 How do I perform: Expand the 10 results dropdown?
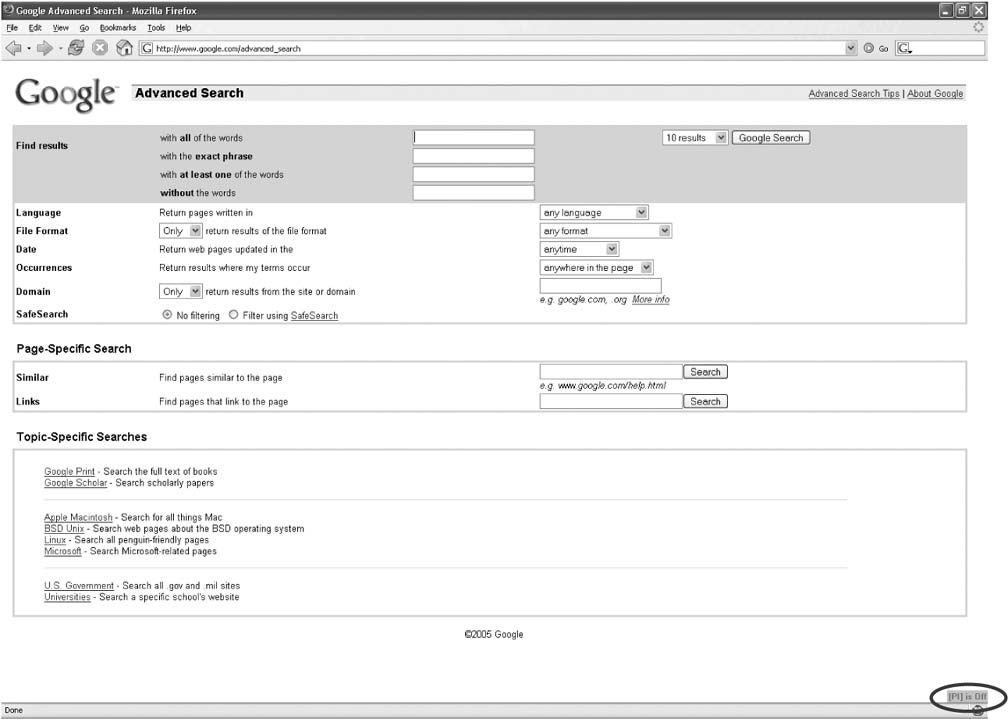click(x=694, y=138)
